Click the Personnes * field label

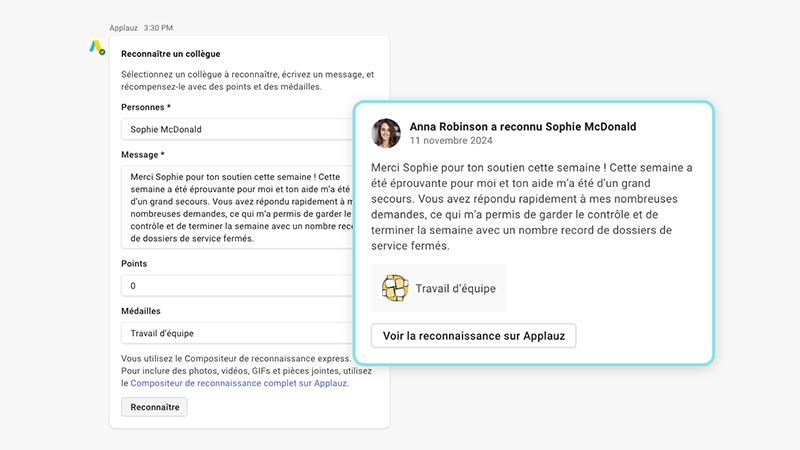click(146, 107)
